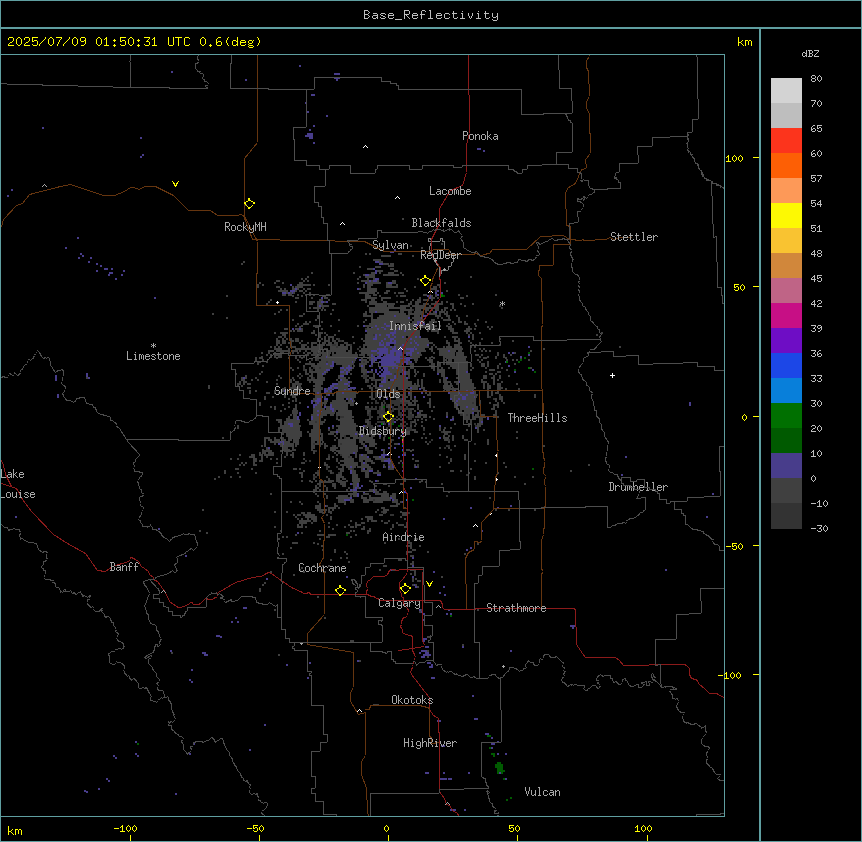
Task: Click the white plus marker west of Drumheller region
Action: click(612, 375)
